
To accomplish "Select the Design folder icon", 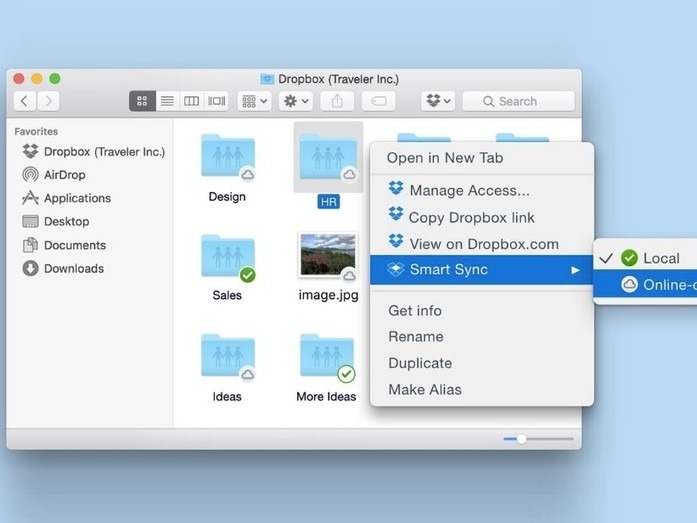I will pyautogui.click(x=228, y=157).
